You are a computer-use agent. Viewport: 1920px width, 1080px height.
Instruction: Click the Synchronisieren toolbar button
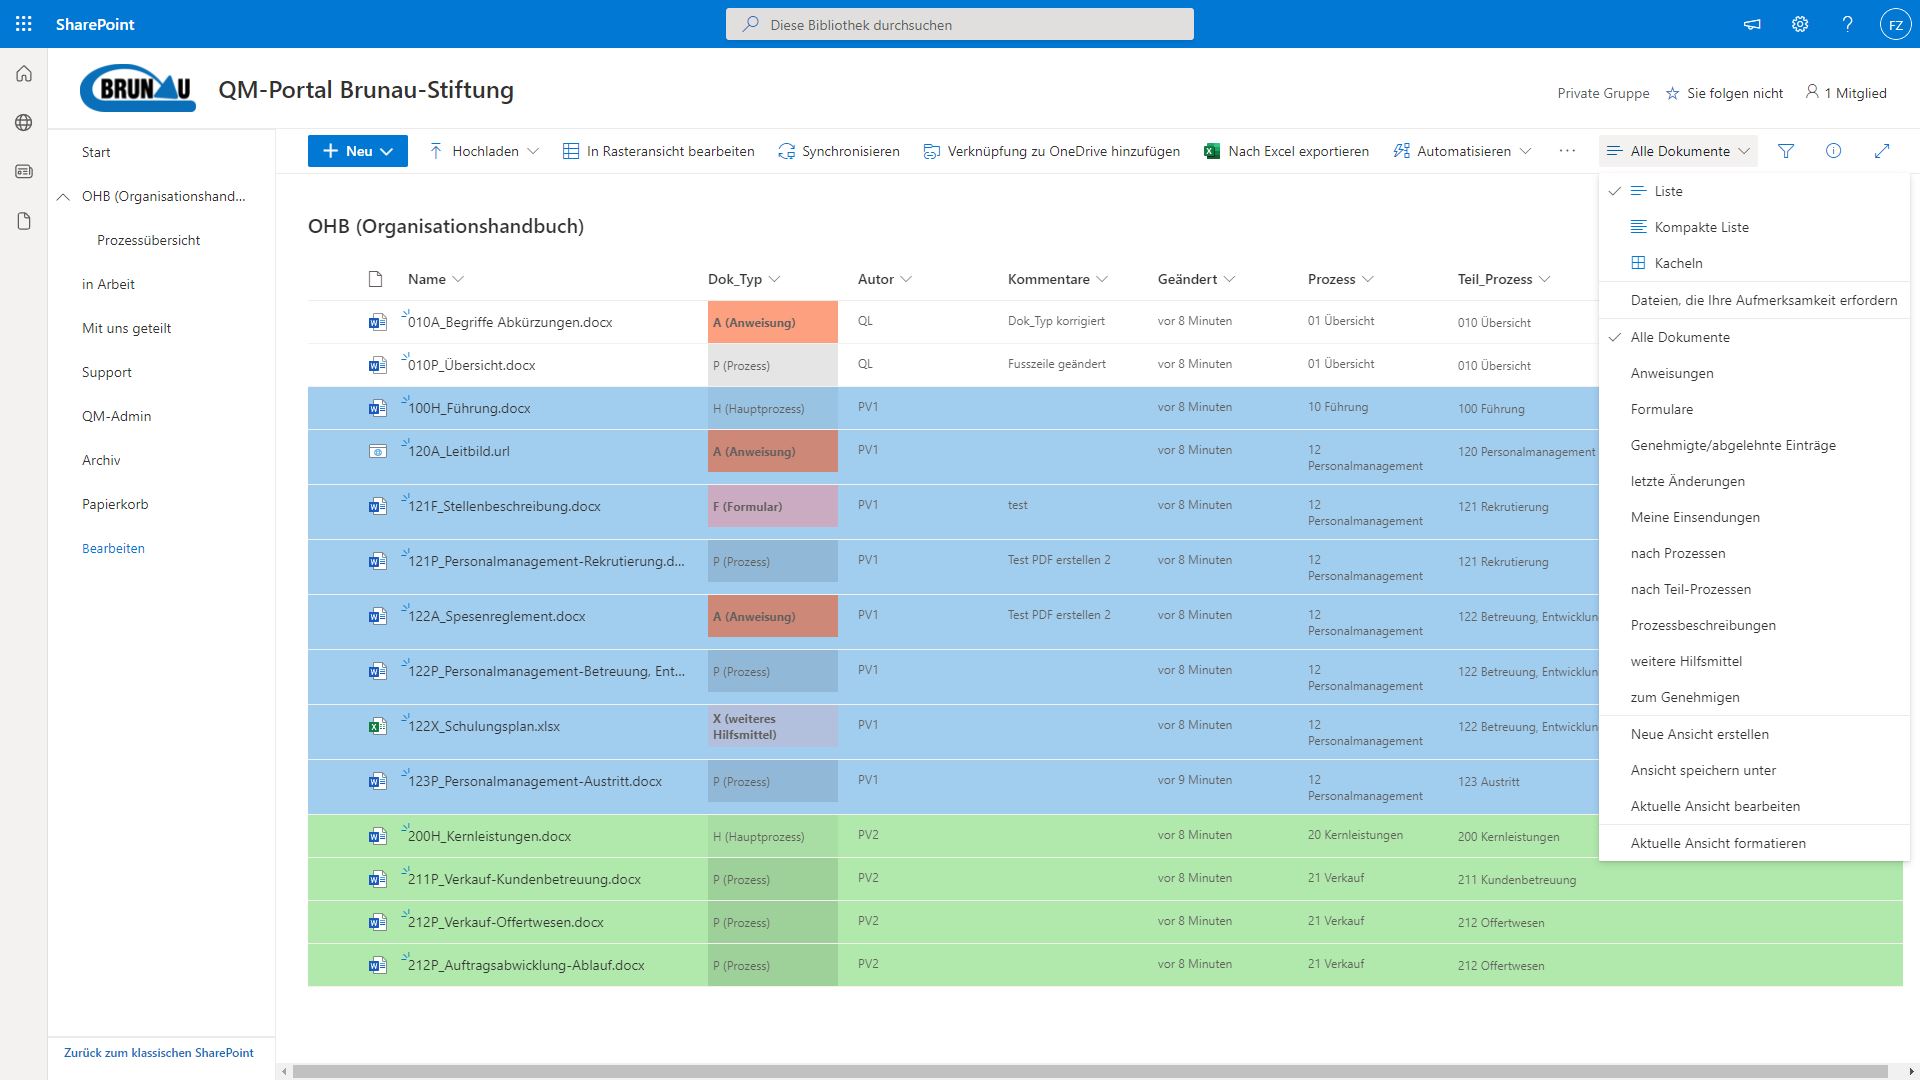(839, 151)
